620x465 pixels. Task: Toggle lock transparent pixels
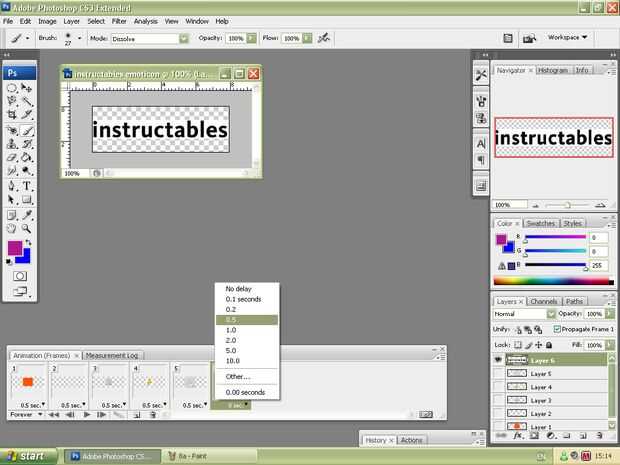click(x=518, y=345)
